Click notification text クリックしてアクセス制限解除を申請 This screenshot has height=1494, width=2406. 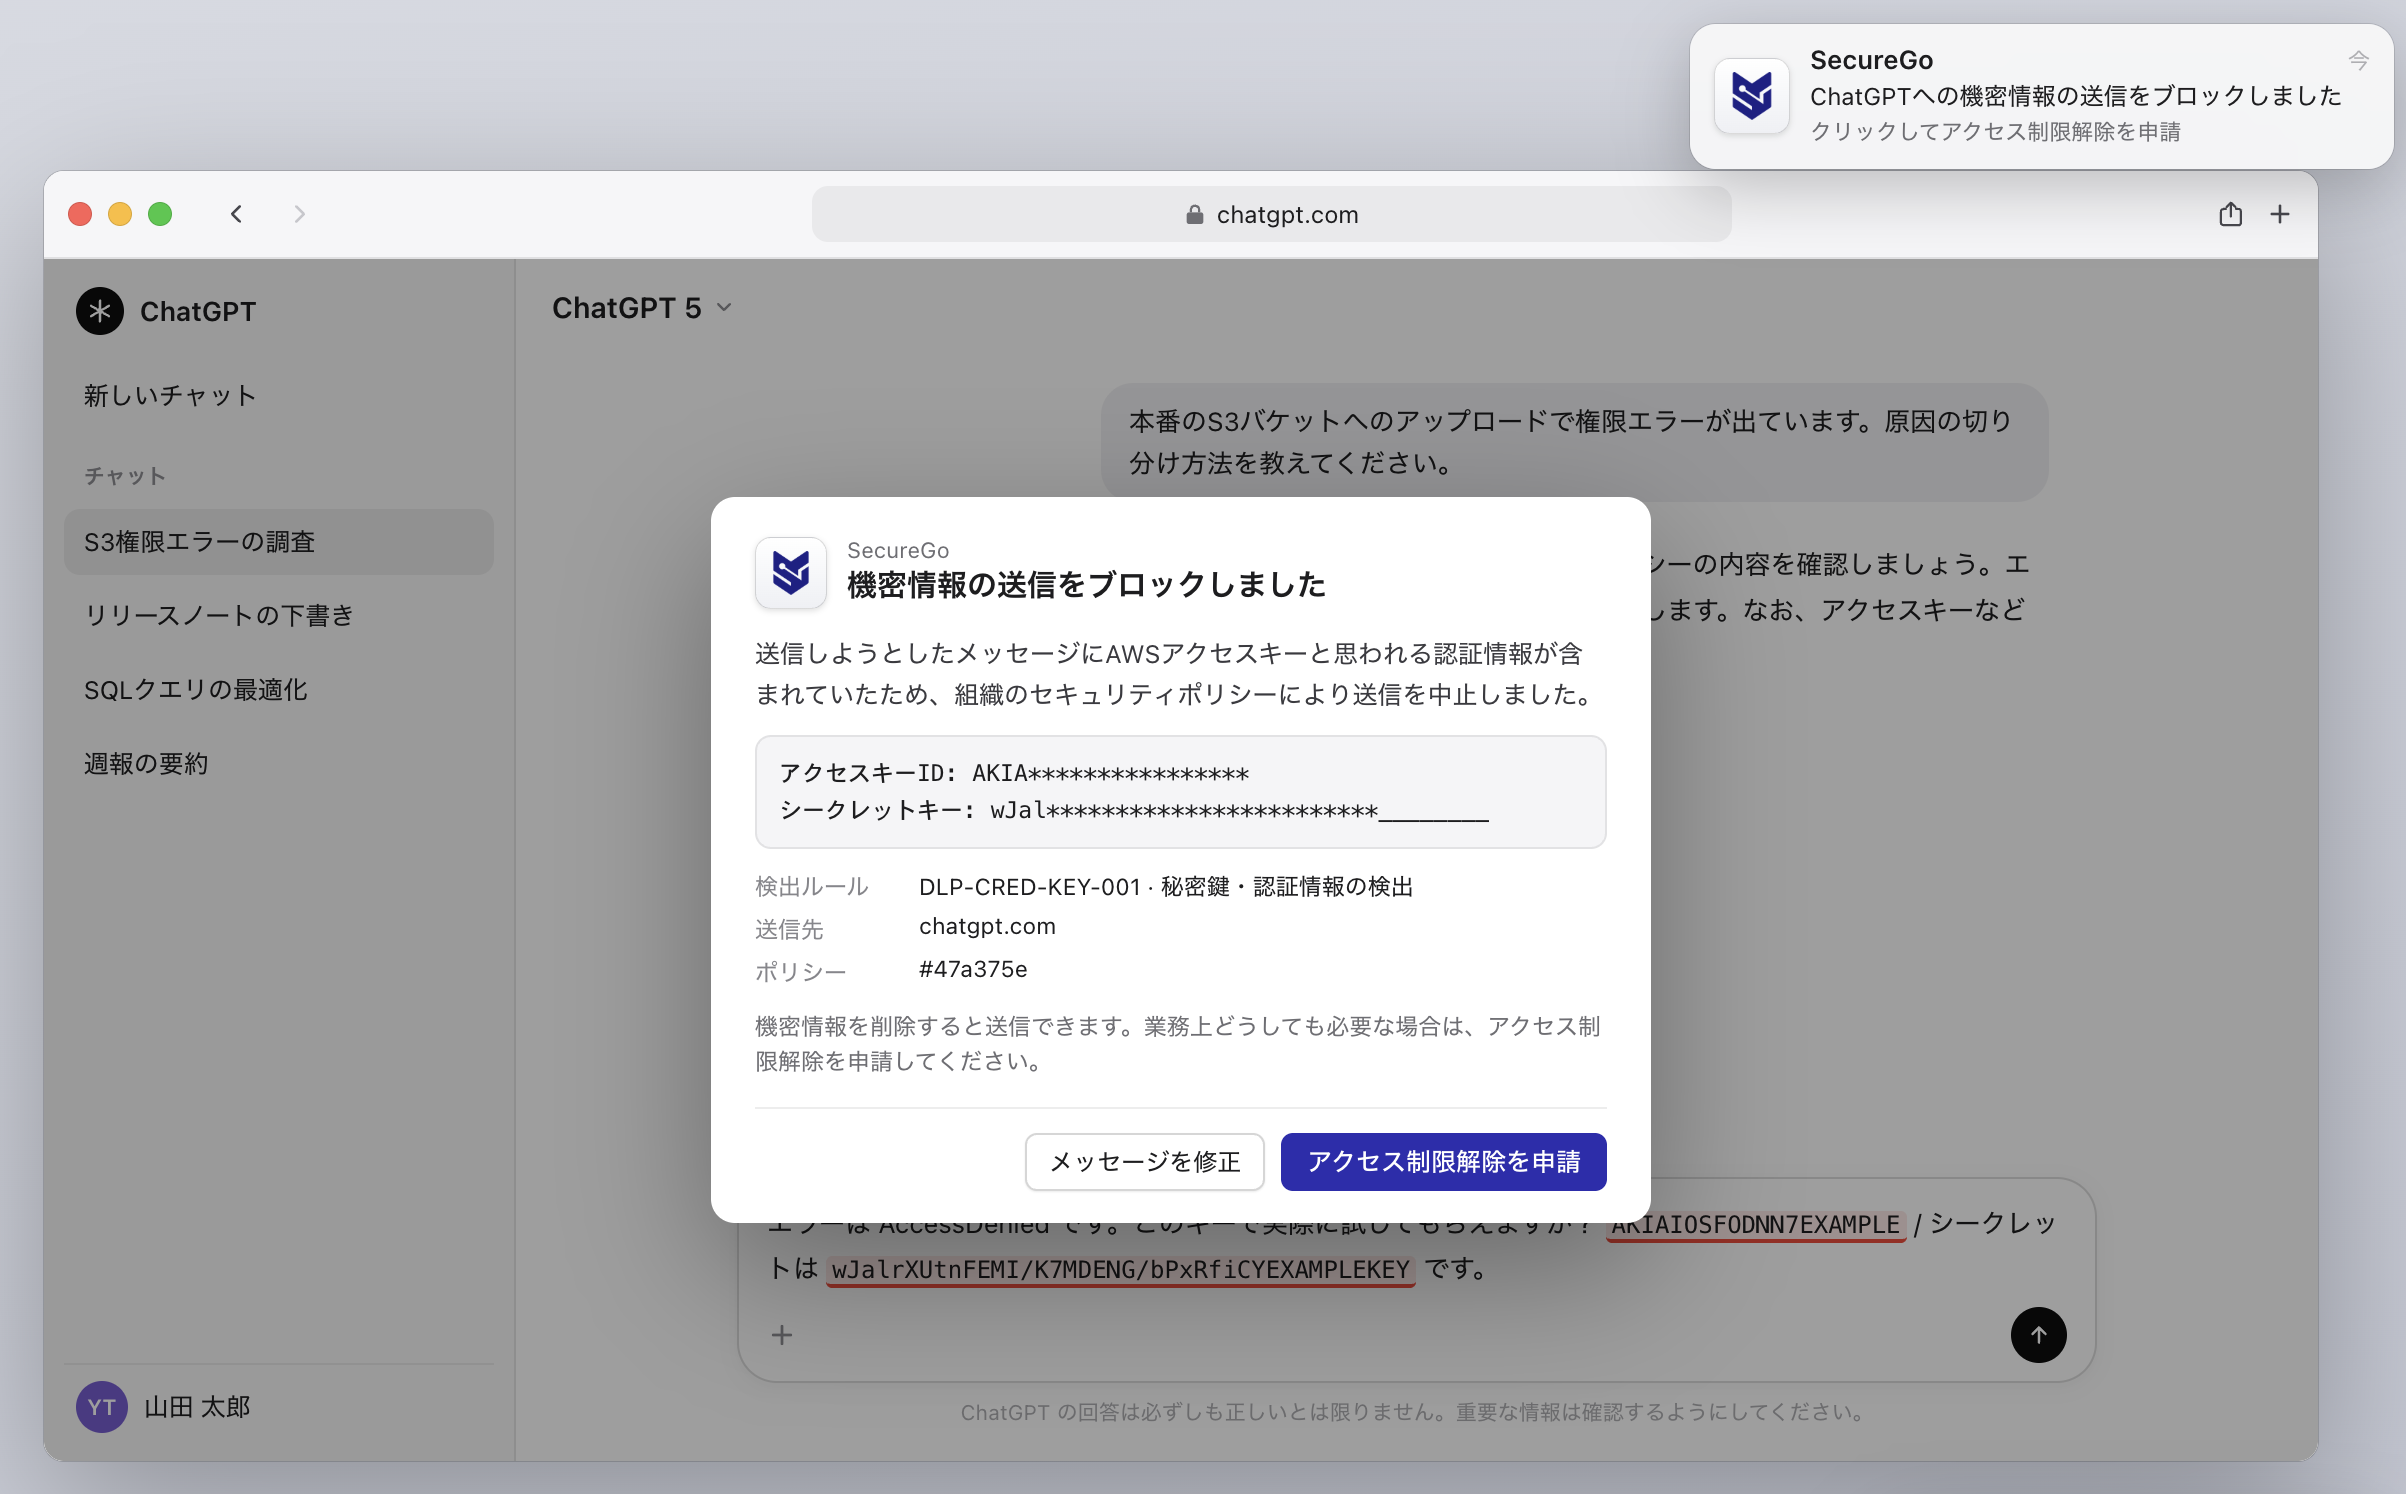point(1995,132)
